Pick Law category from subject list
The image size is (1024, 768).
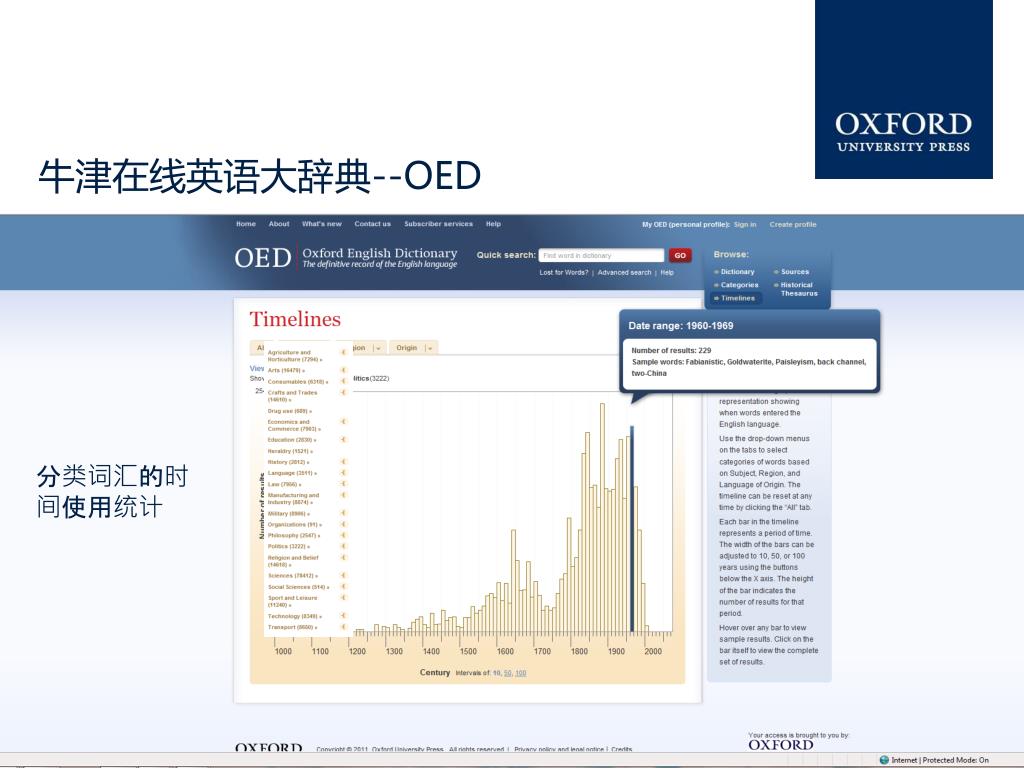284,484
